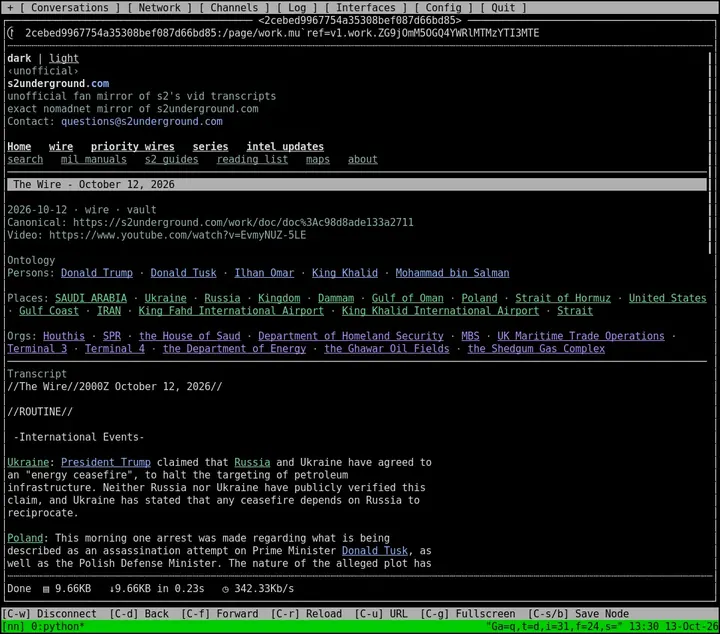Follow the Donald Tusk link under Persons
This screenshot has width=720, height=634.
(x=183, y=273)
